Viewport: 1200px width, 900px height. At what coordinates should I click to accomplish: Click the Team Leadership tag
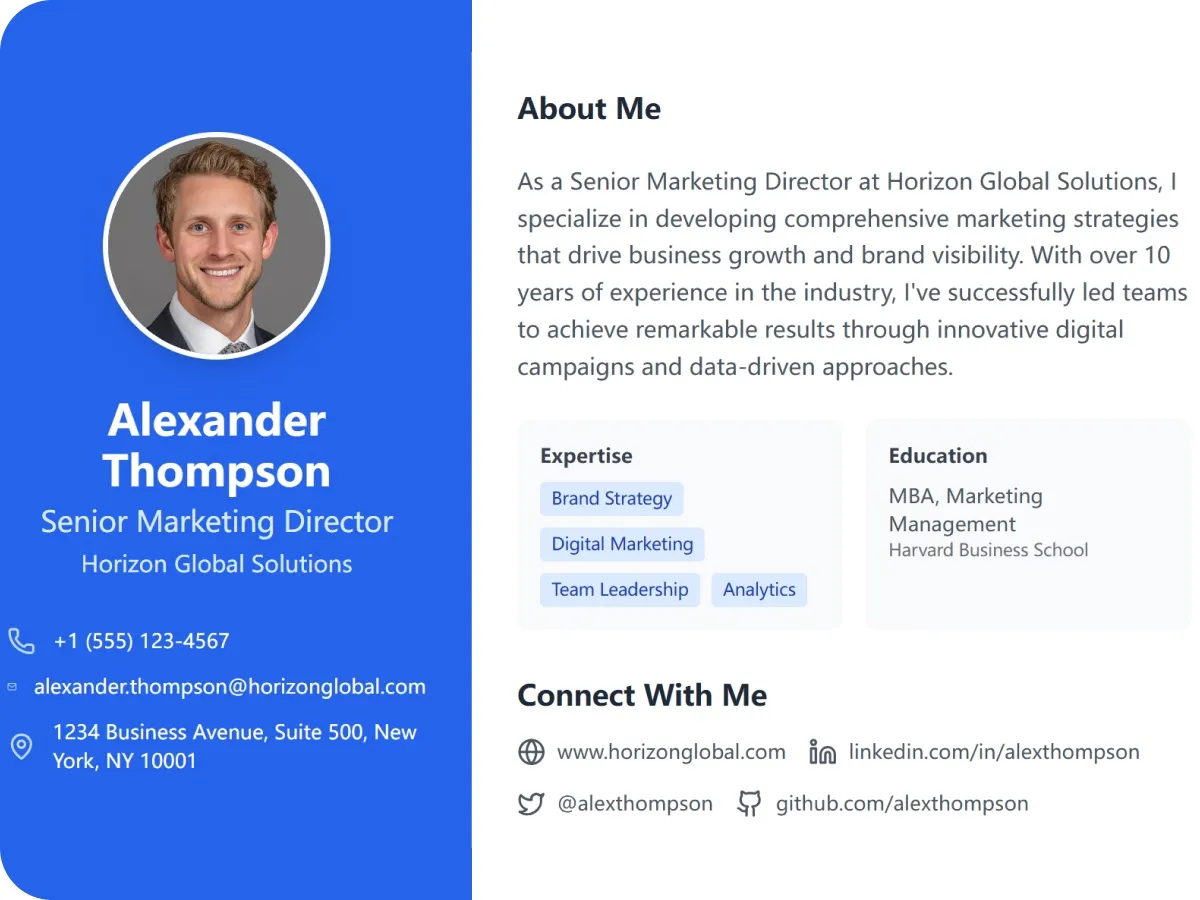(x=620, y=590)
